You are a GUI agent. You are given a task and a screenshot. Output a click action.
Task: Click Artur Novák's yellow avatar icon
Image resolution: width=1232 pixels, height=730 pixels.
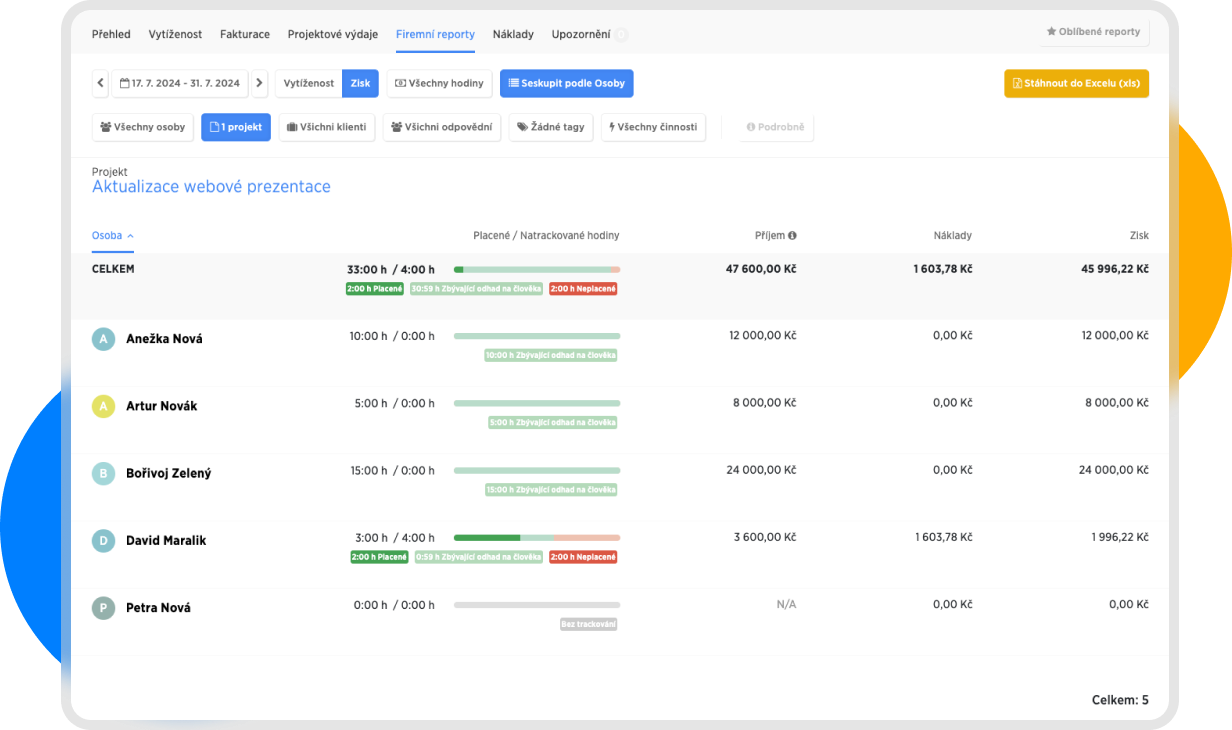(103, 406)
